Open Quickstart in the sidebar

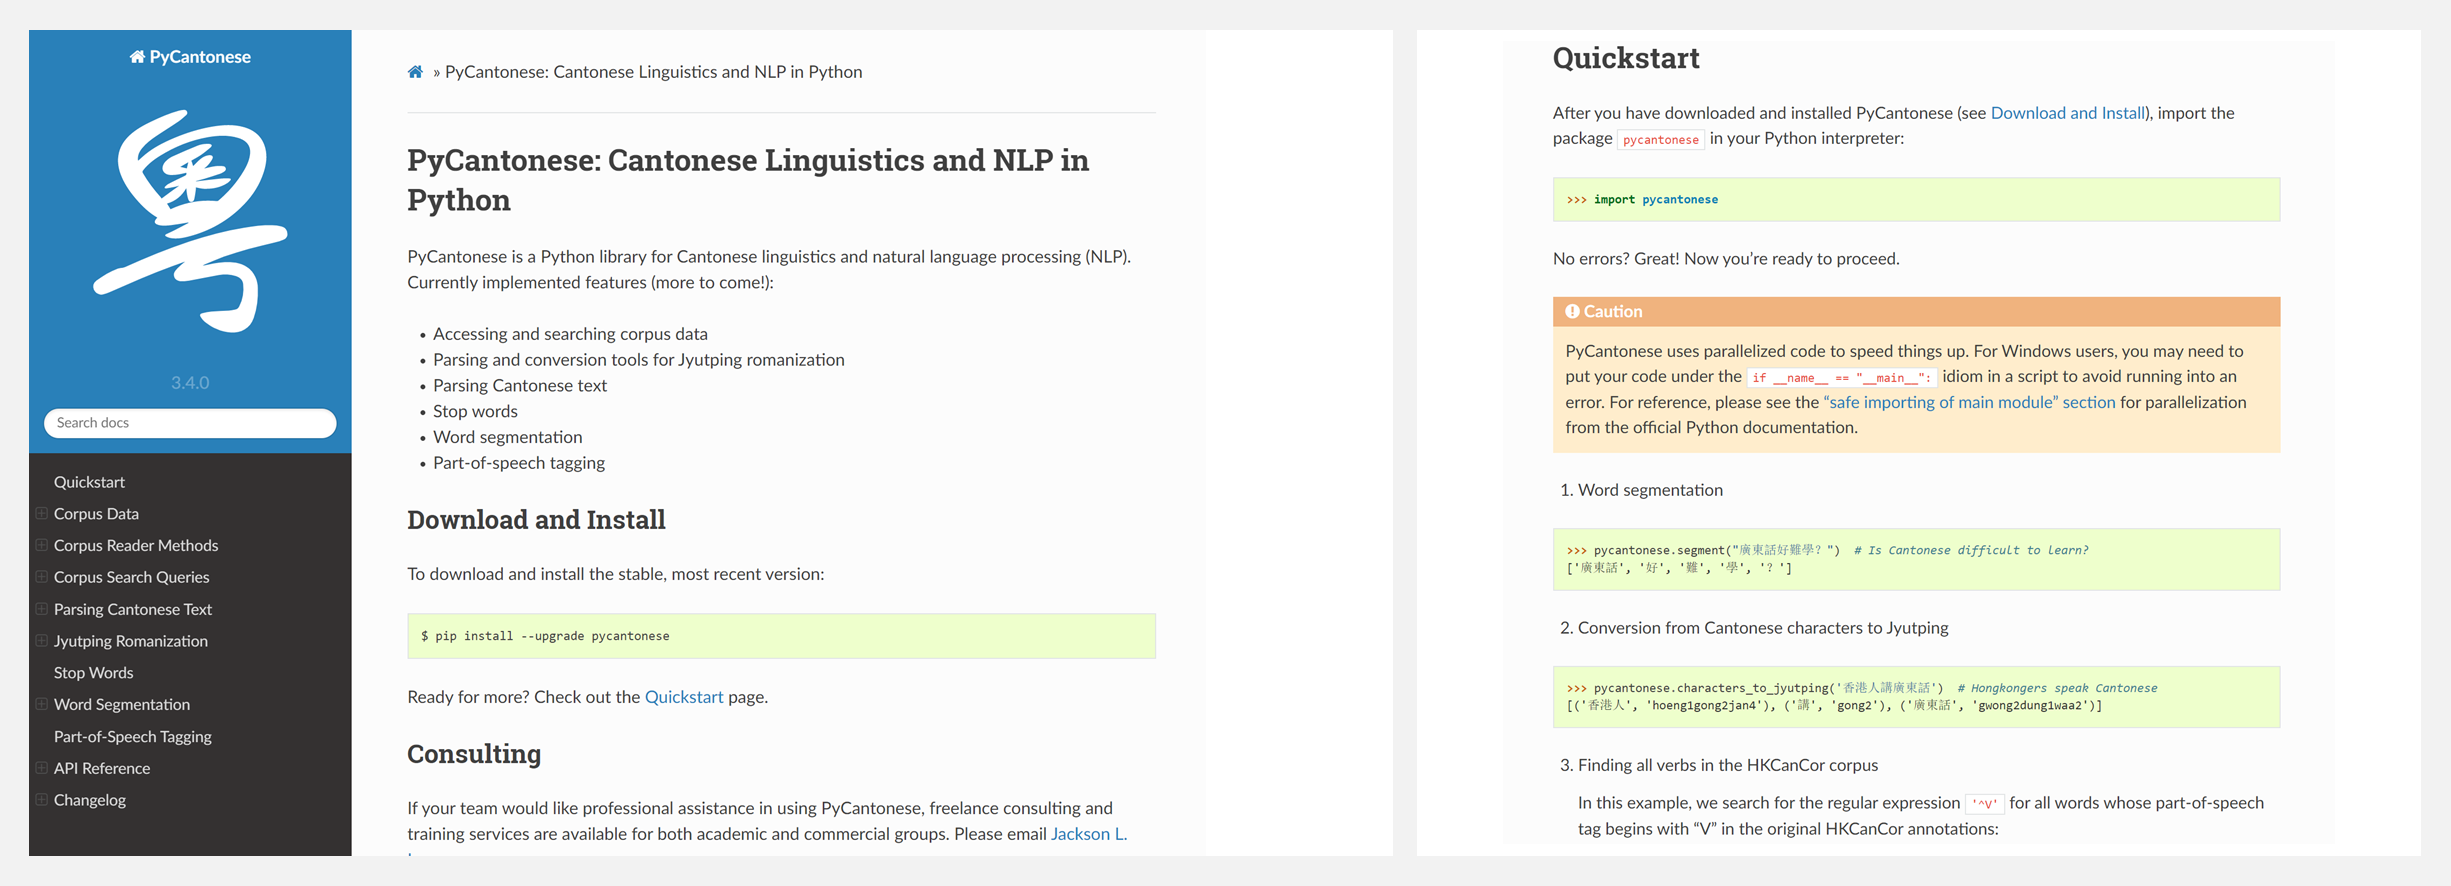point(89,482)
